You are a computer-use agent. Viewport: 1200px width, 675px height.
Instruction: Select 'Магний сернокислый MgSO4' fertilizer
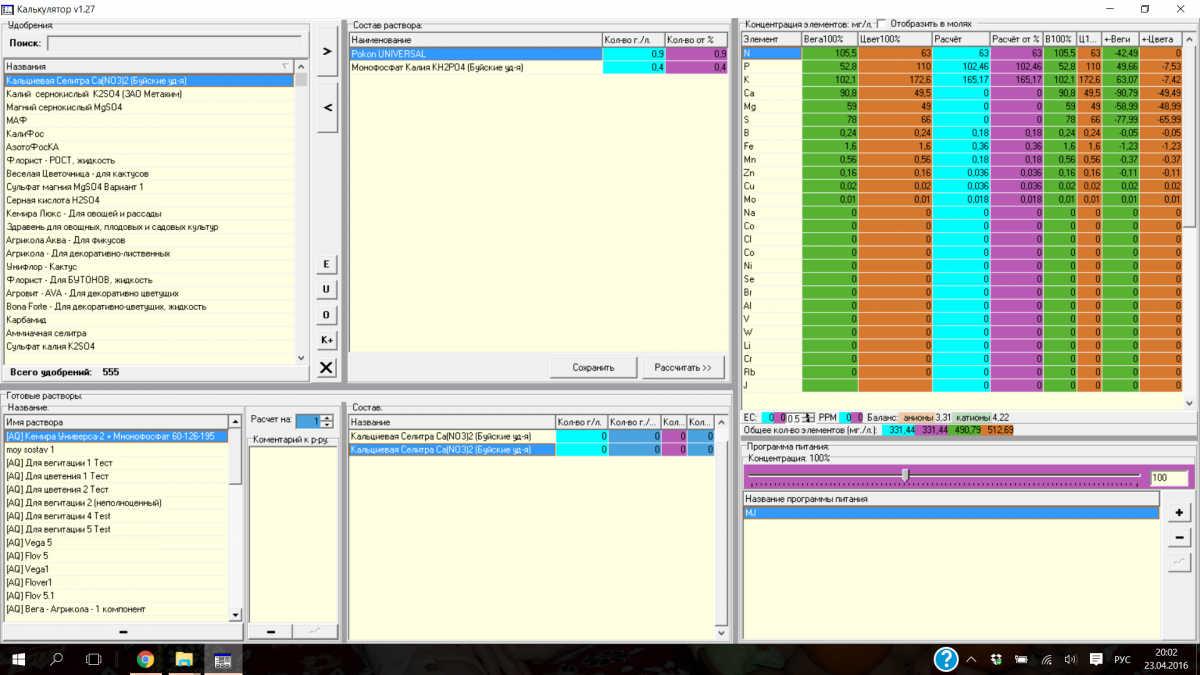point(150,106)
